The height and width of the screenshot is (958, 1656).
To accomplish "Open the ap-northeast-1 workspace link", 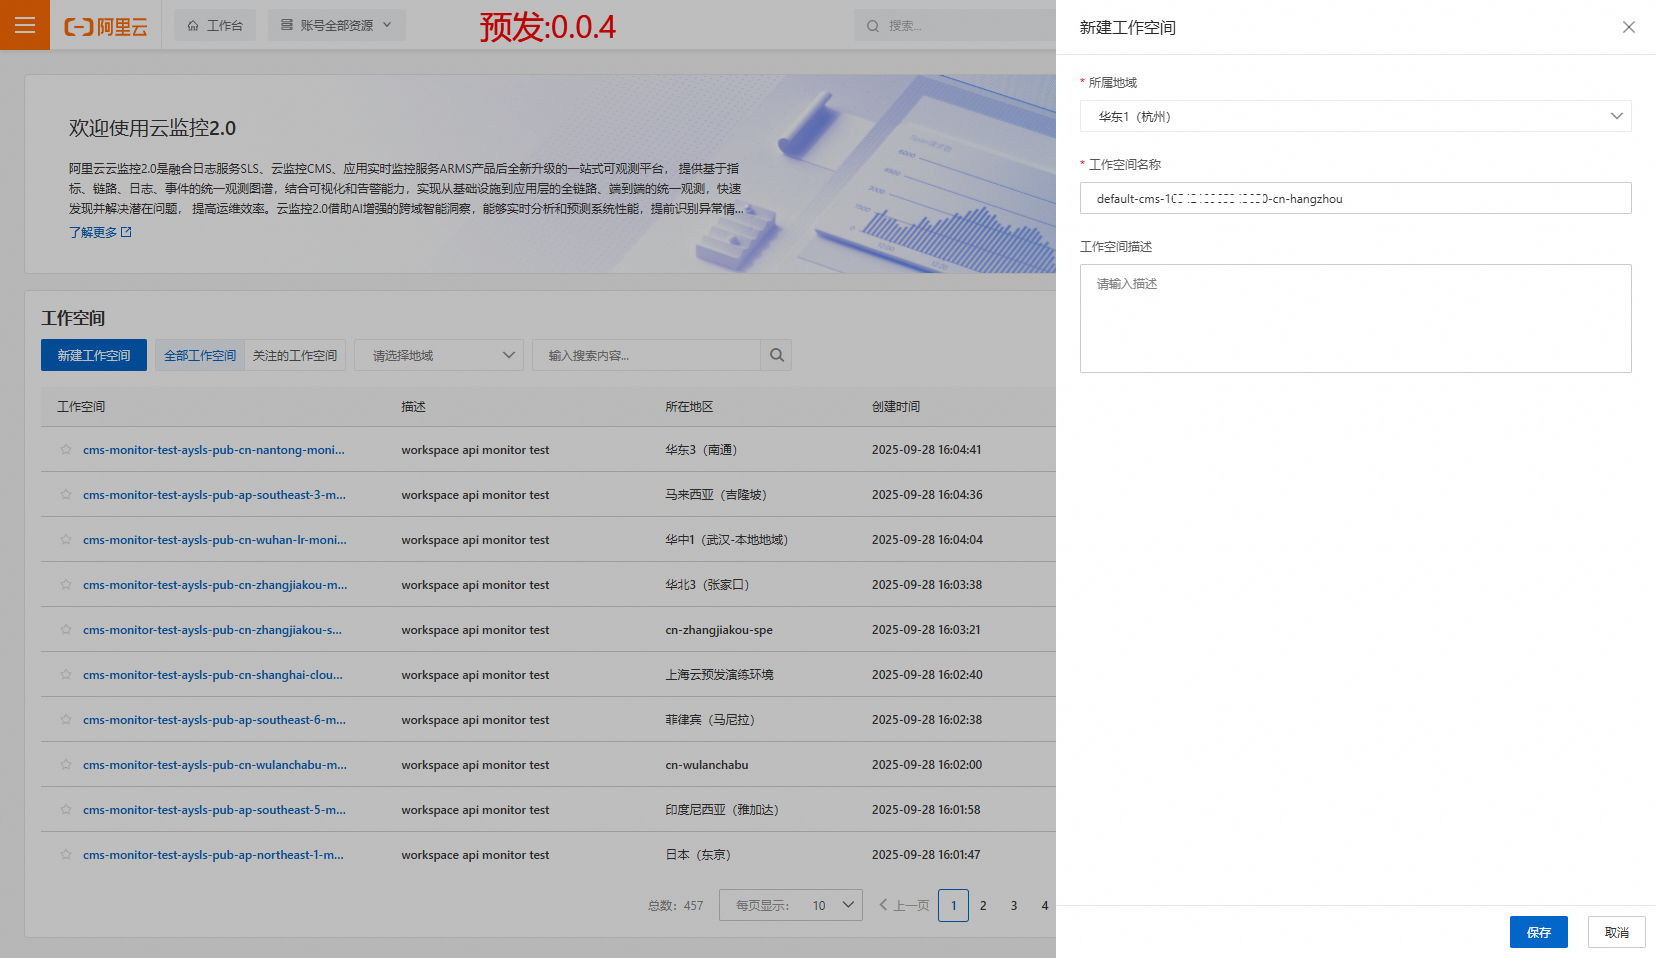I will pos(213,855).
